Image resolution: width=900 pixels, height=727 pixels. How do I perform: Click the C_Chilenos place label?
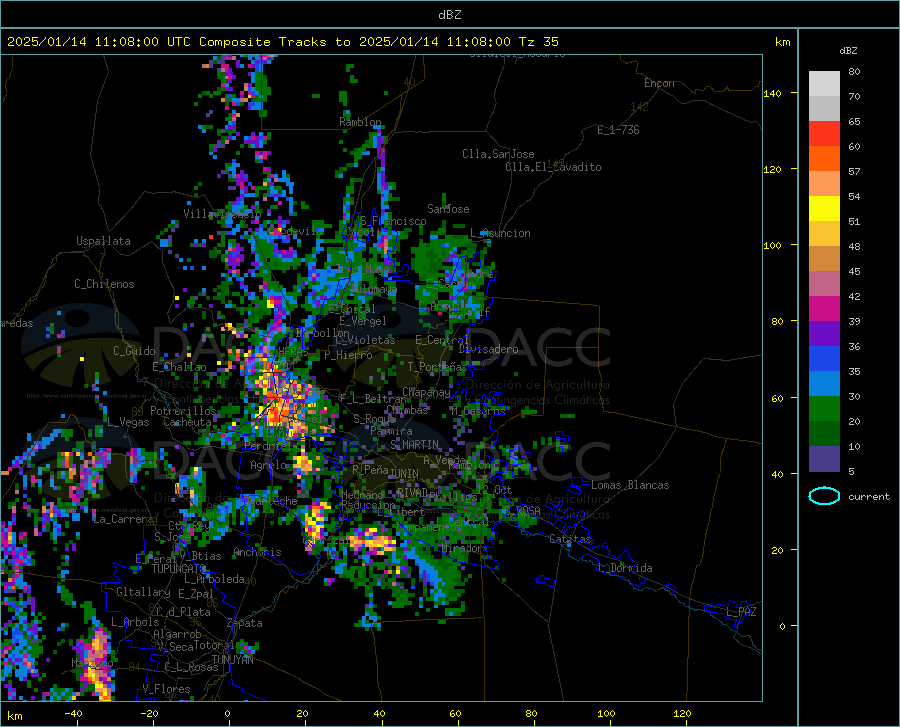(x=104, y=284)
